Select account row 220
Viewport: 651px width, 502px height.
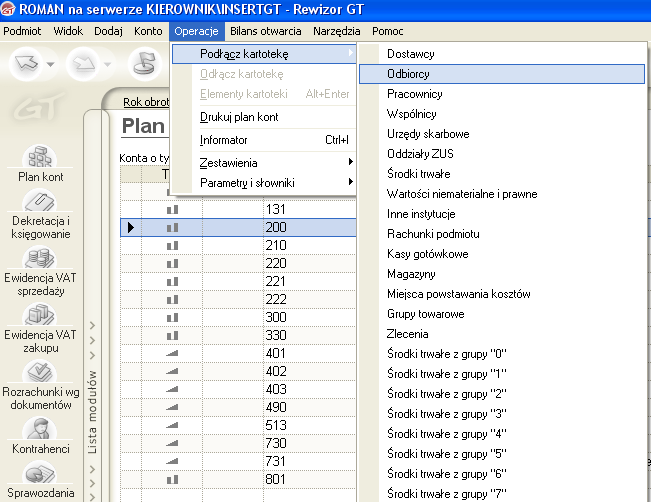tap(238, 263)
